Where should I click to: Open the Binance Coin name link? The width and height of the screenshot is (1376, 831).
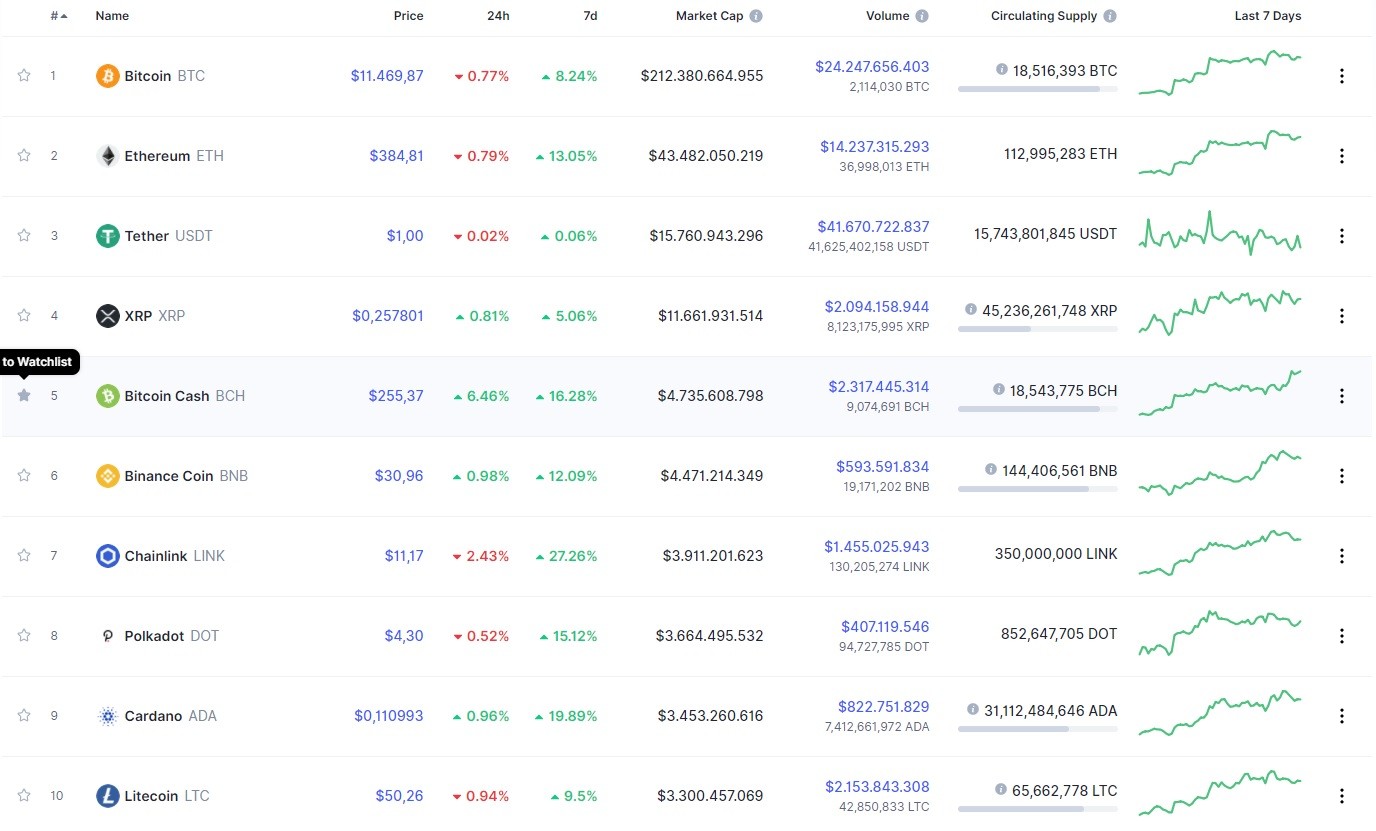pos(169,476)
